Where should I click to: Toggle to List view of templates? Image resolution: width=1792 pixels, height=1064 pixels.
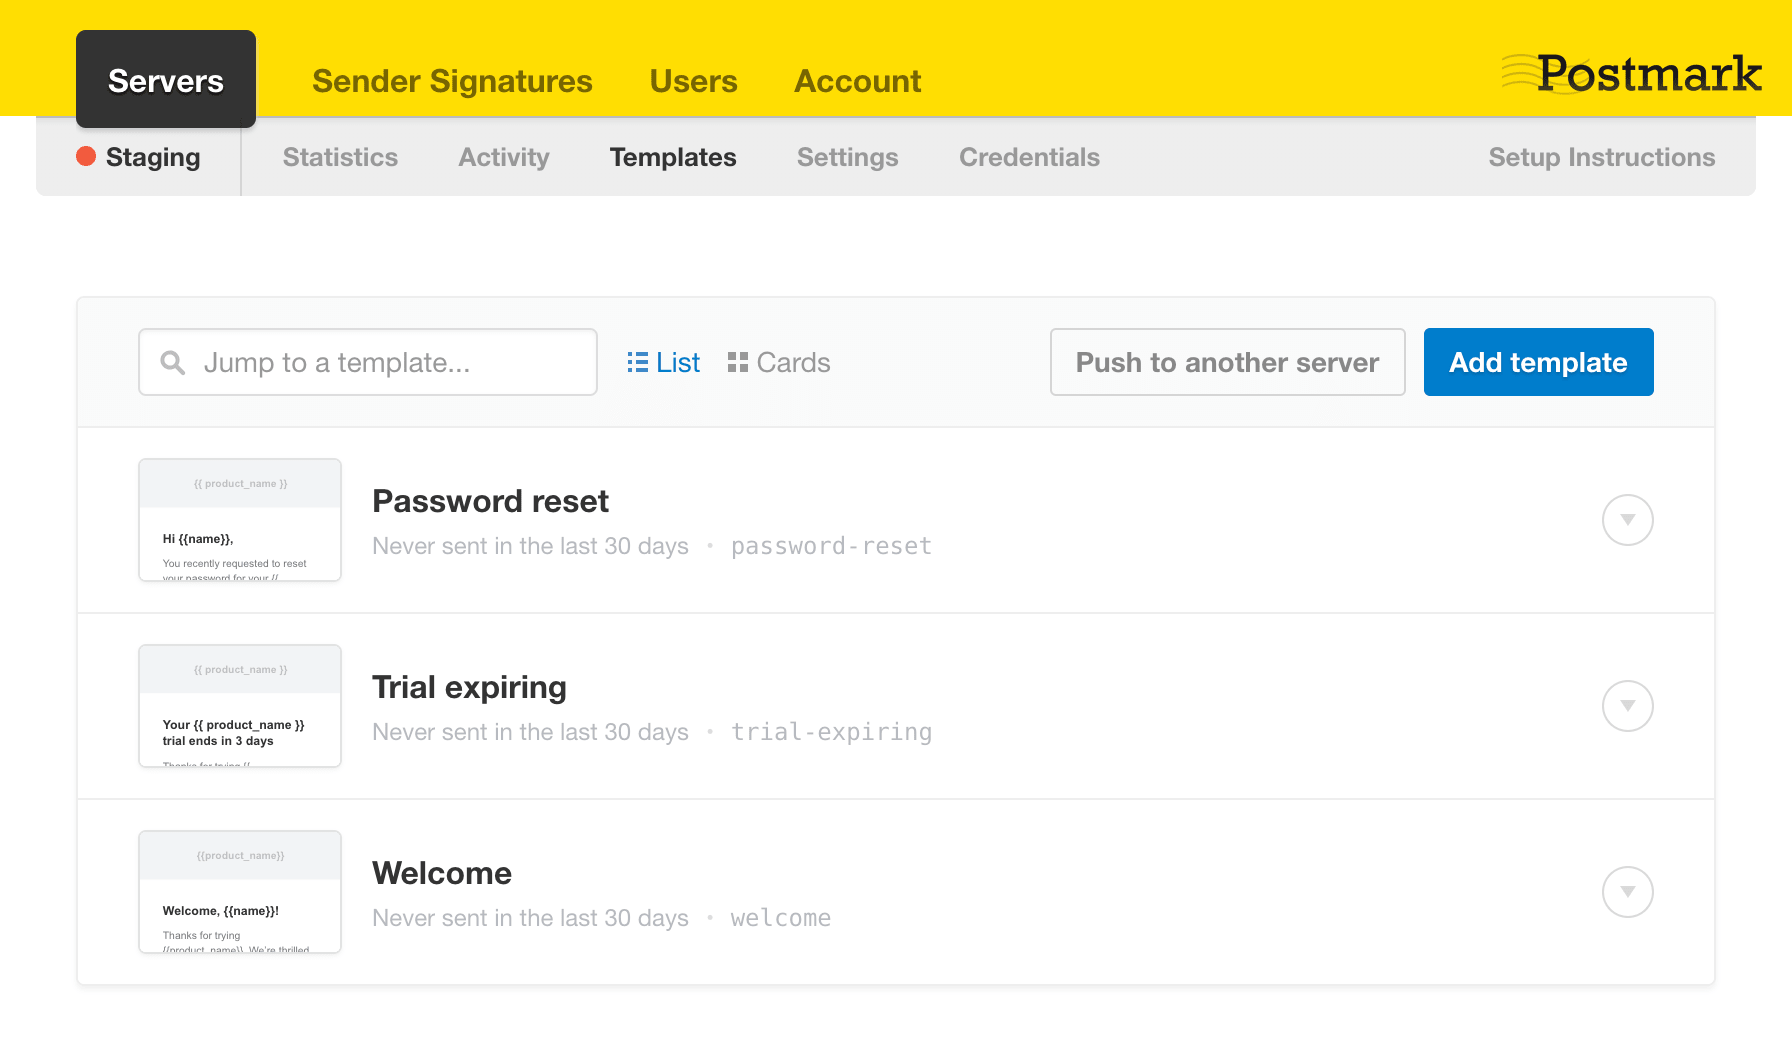[x=663, y=362]
